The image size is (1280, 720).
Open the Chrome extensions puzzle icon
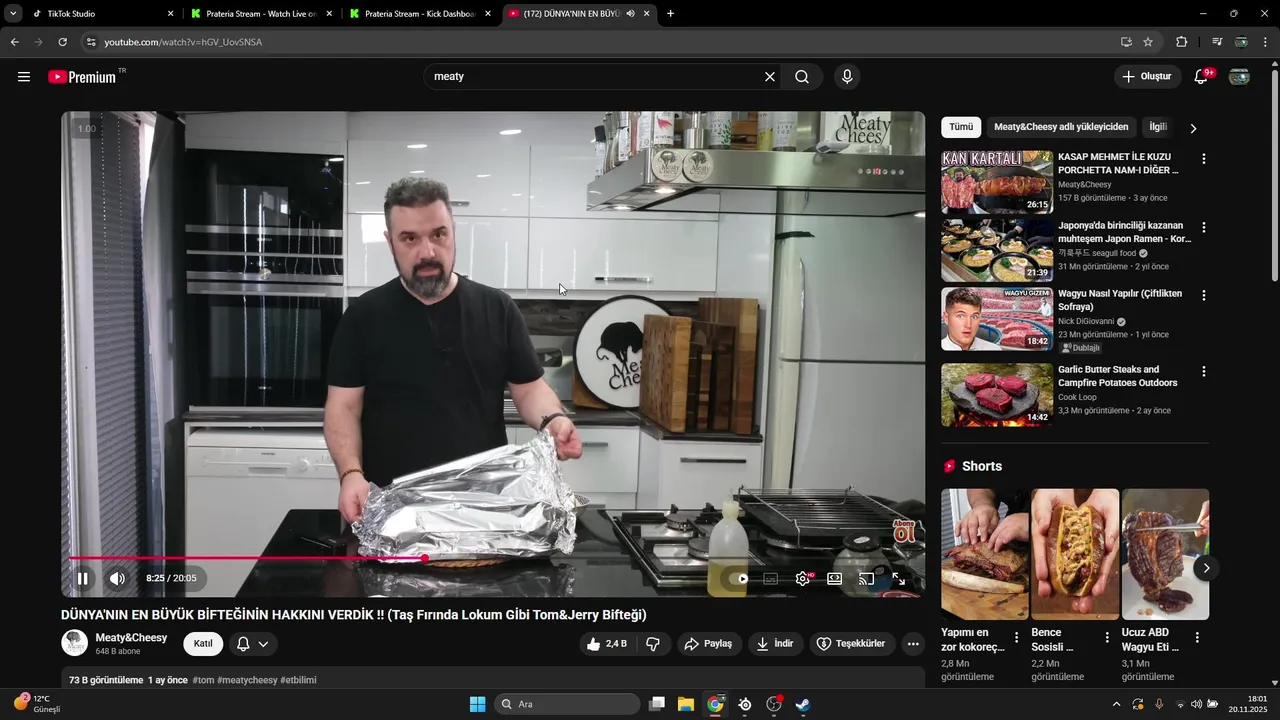click(1181, 42)
